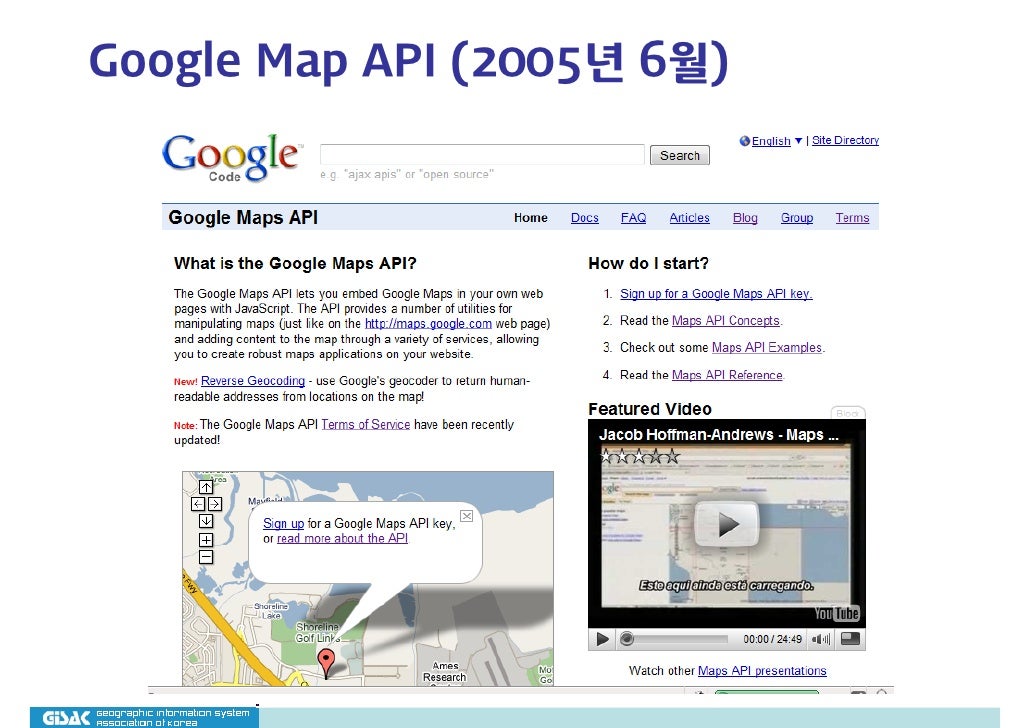Toggle fullscreen on the video player

pyautogui.click(x=850, y=638)
